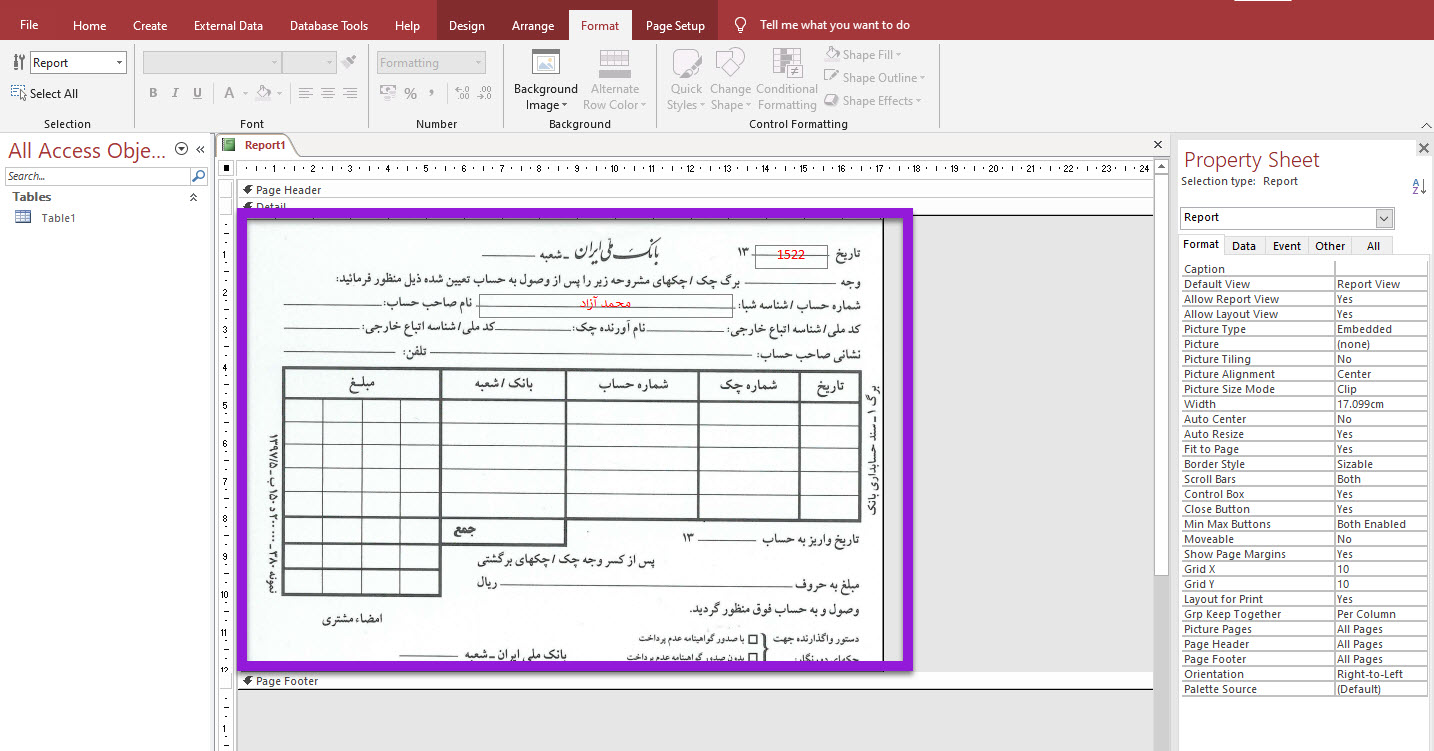Select the Page Footer section bar

[695, 681]
